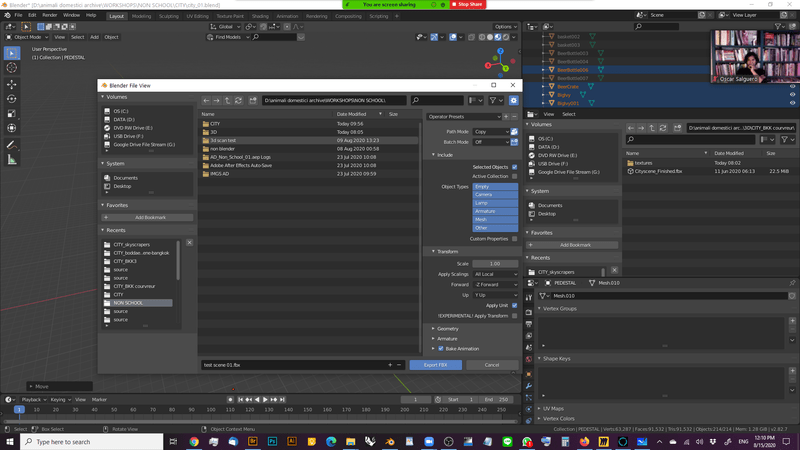Activate the Measure tool icon
The width and height of the screenshot is (800, 450).
(11, 160)
